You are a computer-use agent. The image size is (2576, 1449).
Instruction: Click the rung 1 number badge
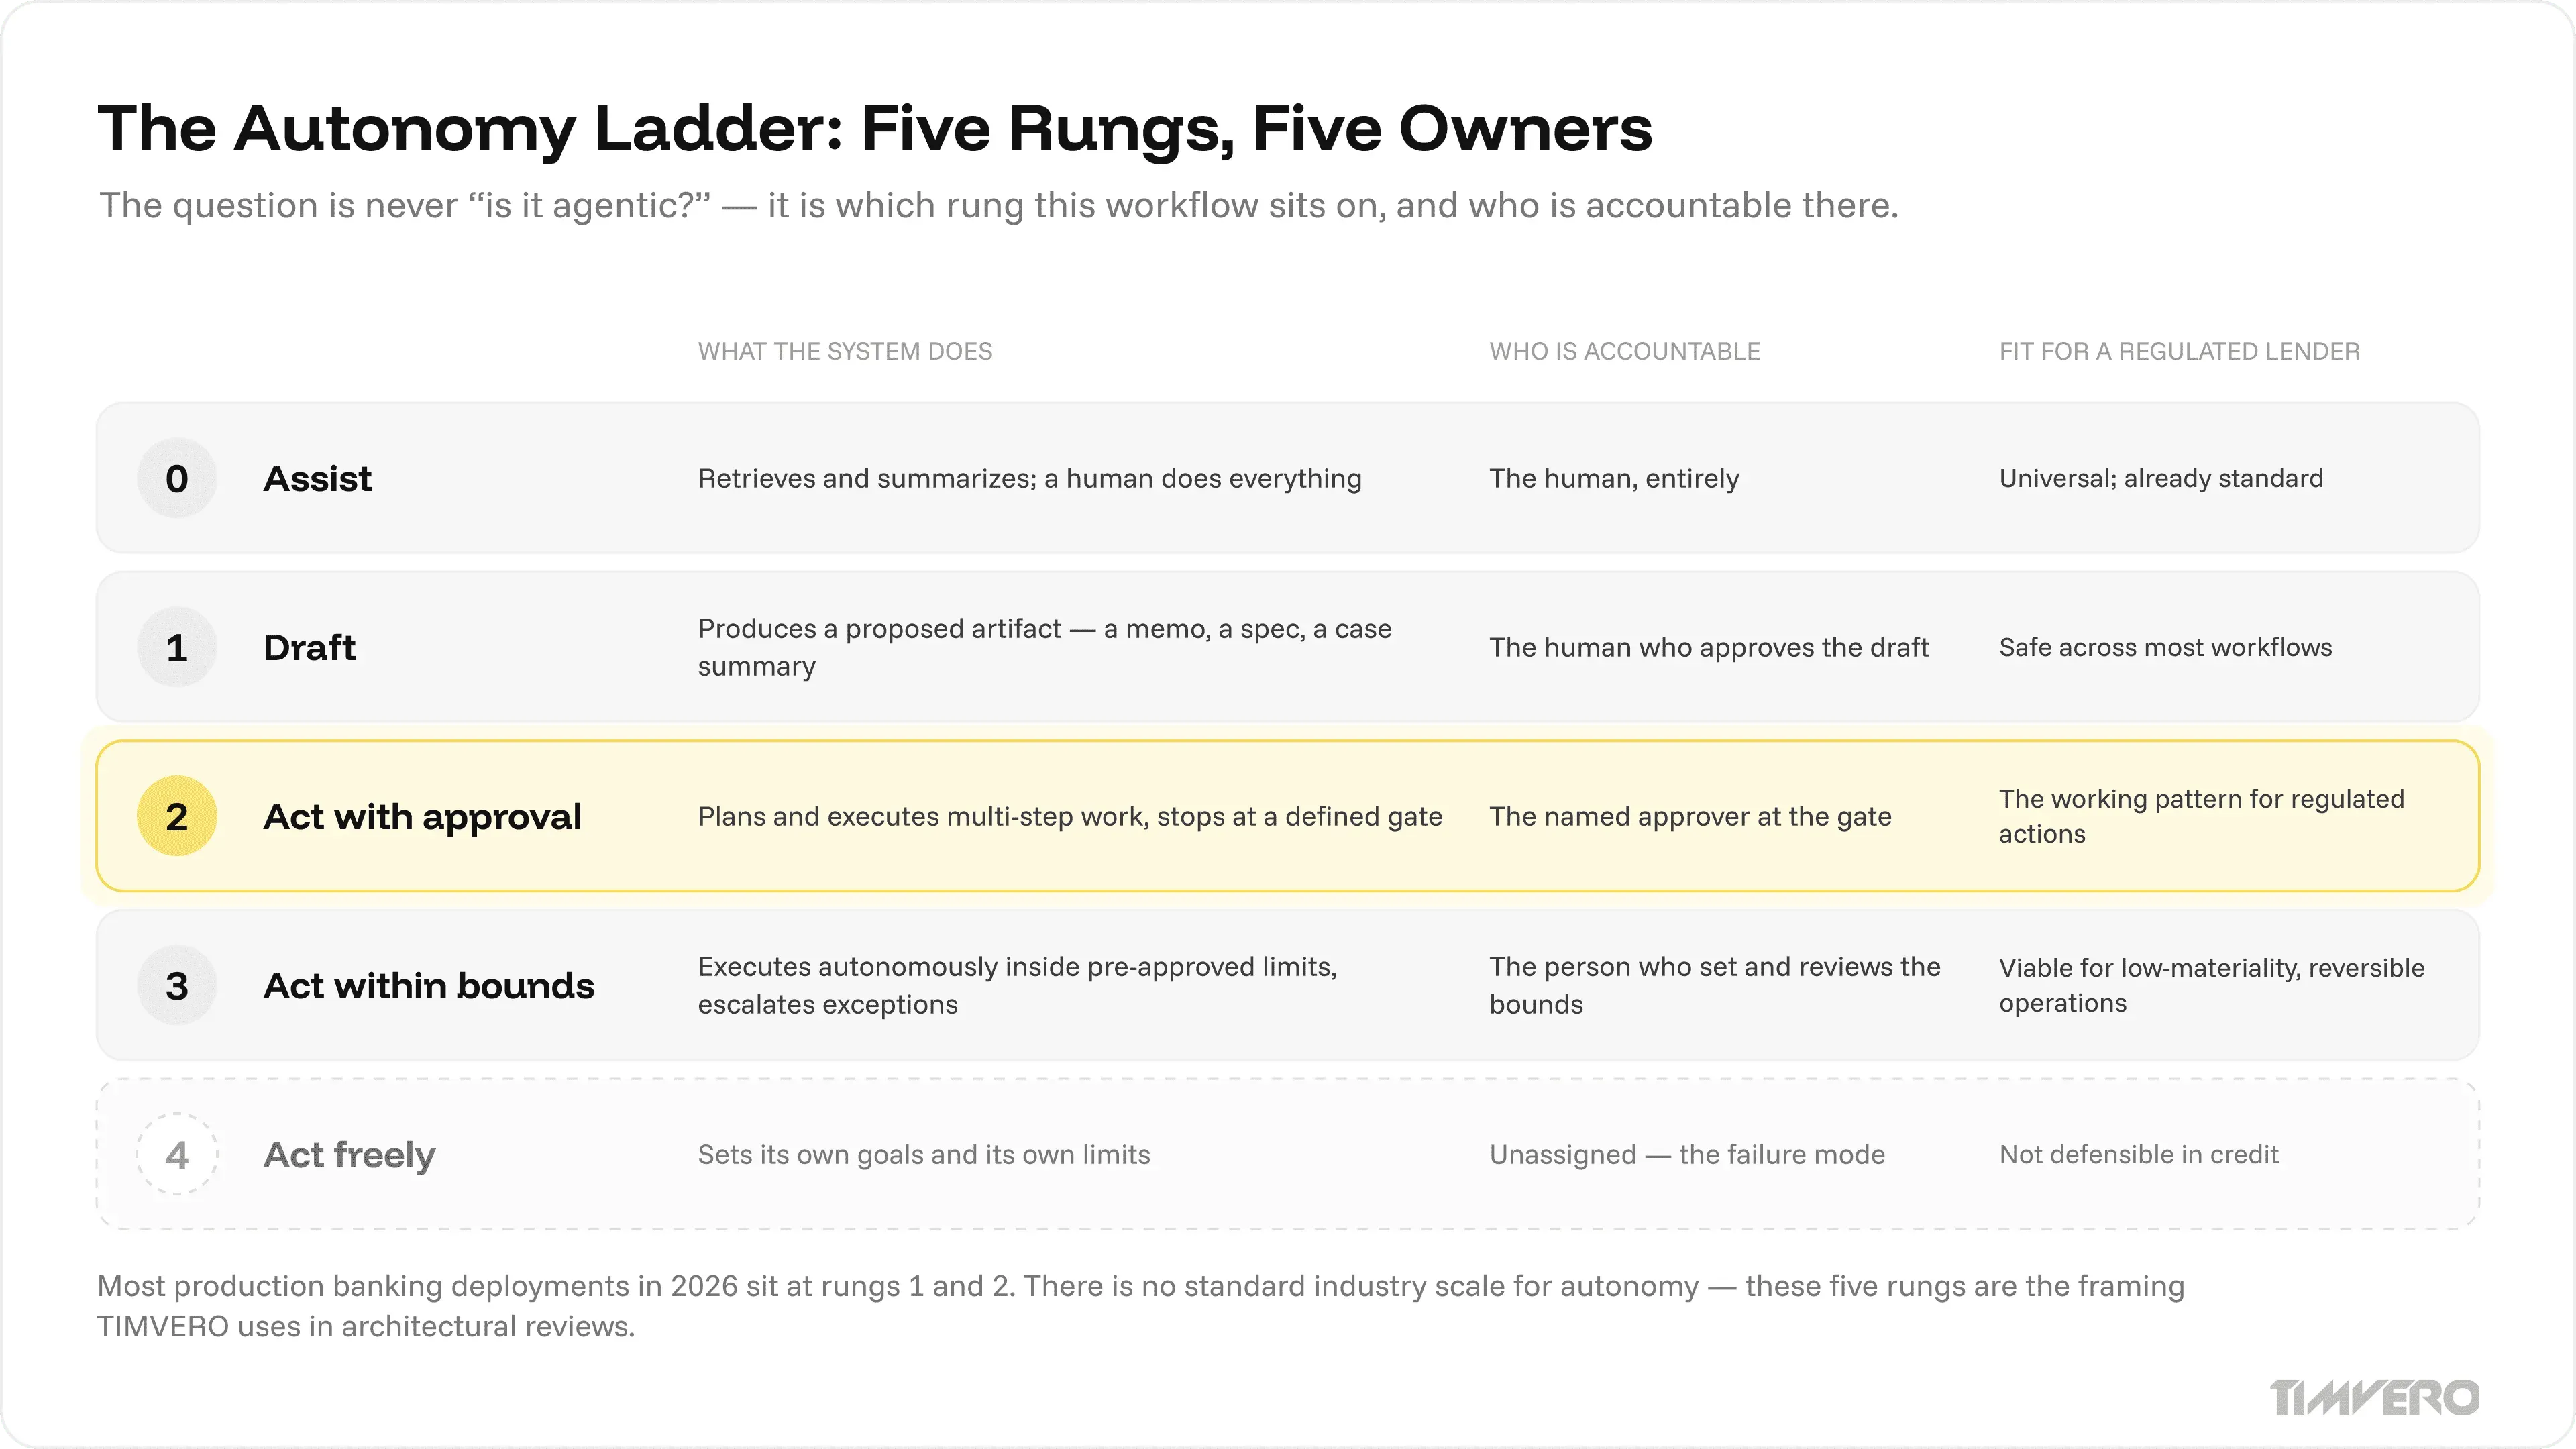177,647
